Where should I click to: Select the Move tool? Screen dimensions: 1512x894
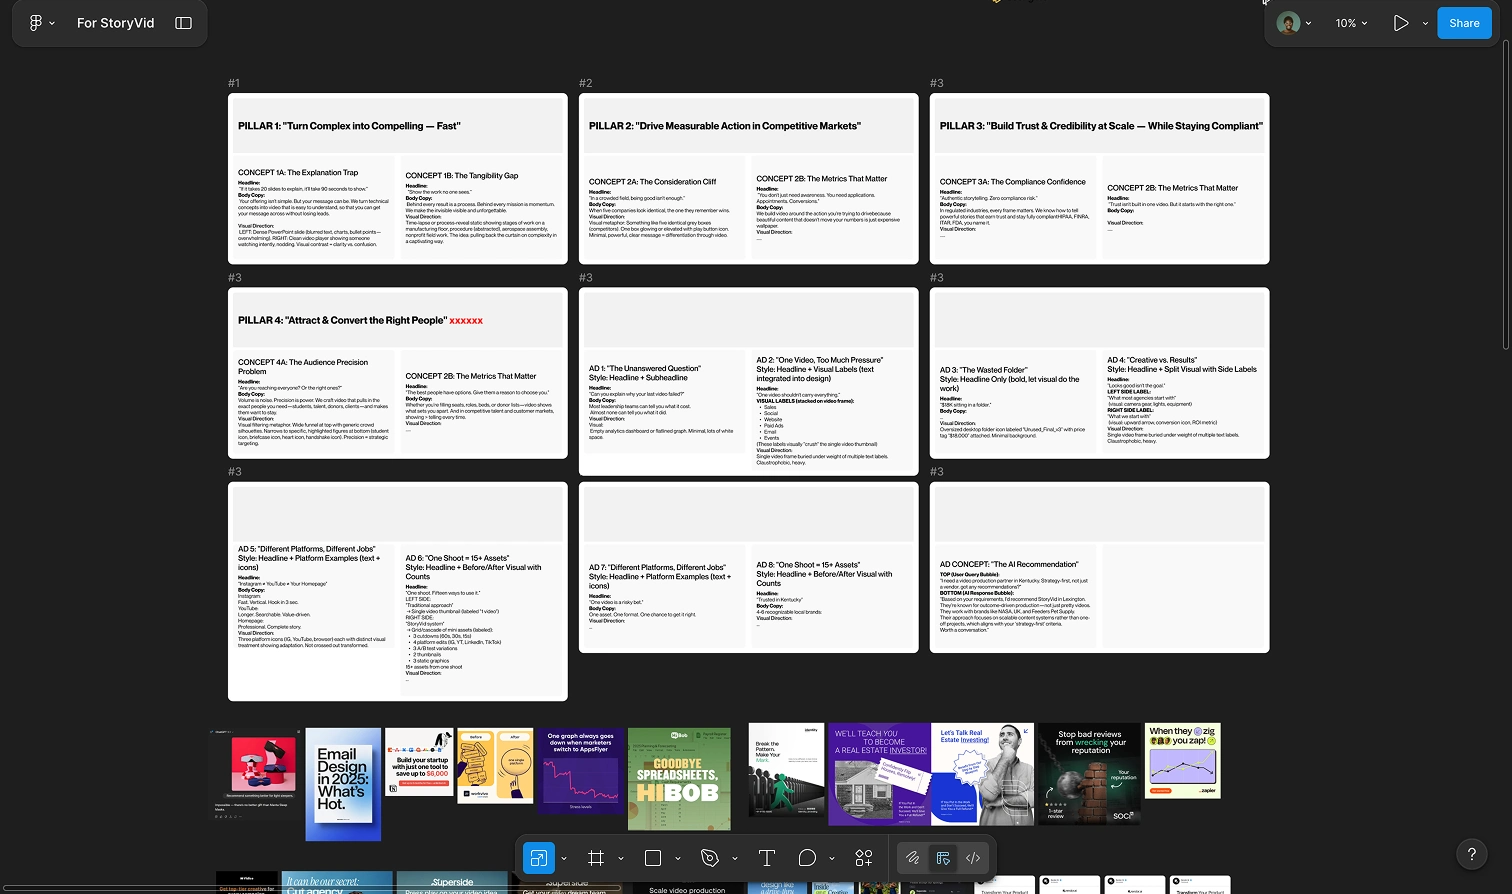pyautogui.click(x=538, y=857)
